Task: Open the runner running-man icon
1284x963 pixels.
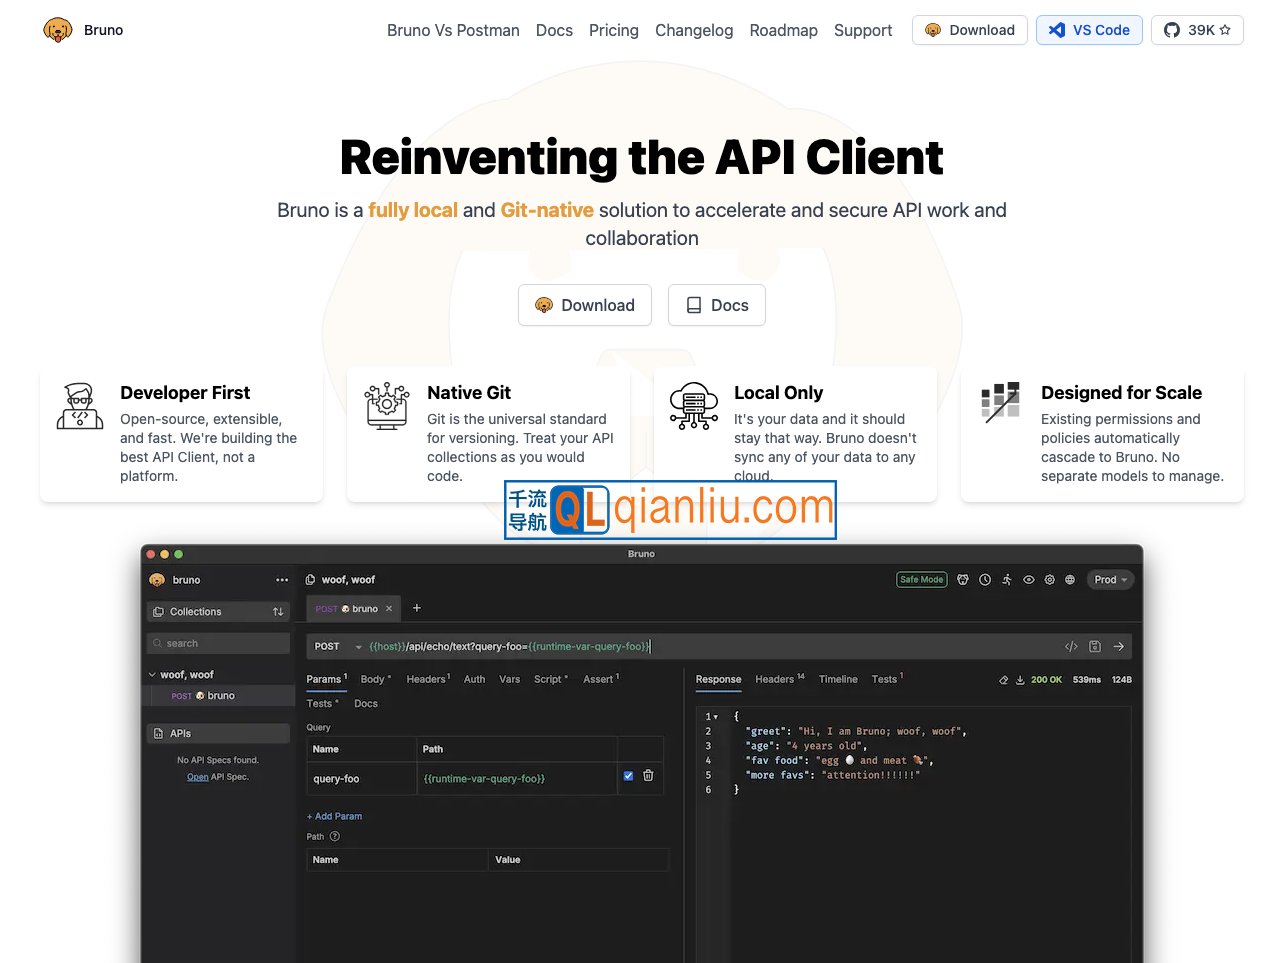Action: click(x=1007, y=580)
